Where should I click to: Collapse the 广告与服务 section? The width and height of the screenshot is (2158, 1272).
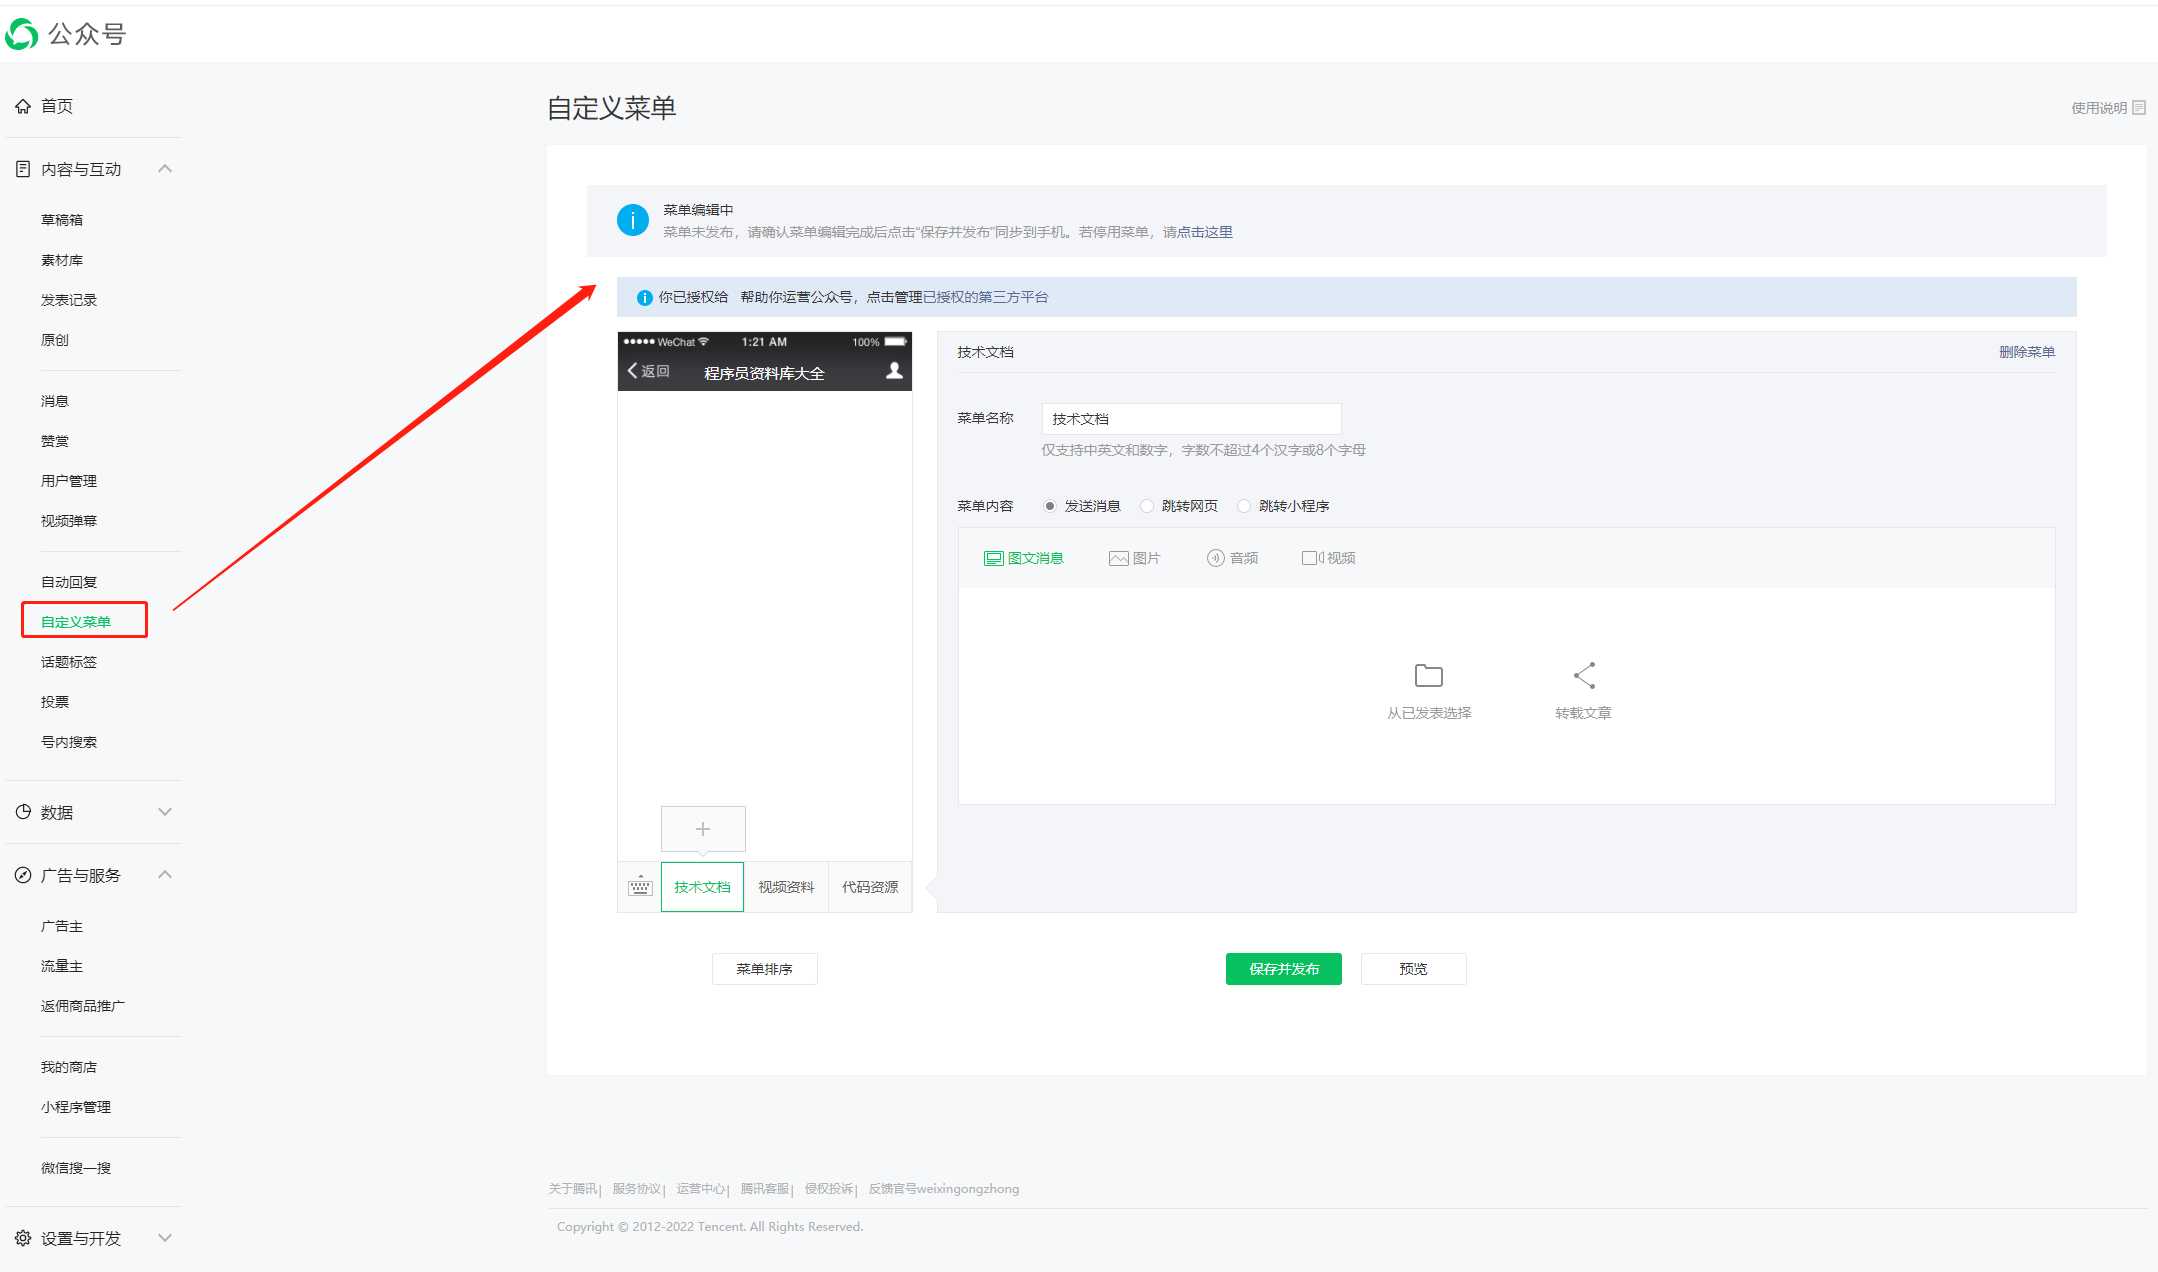[x=165, y=875]
